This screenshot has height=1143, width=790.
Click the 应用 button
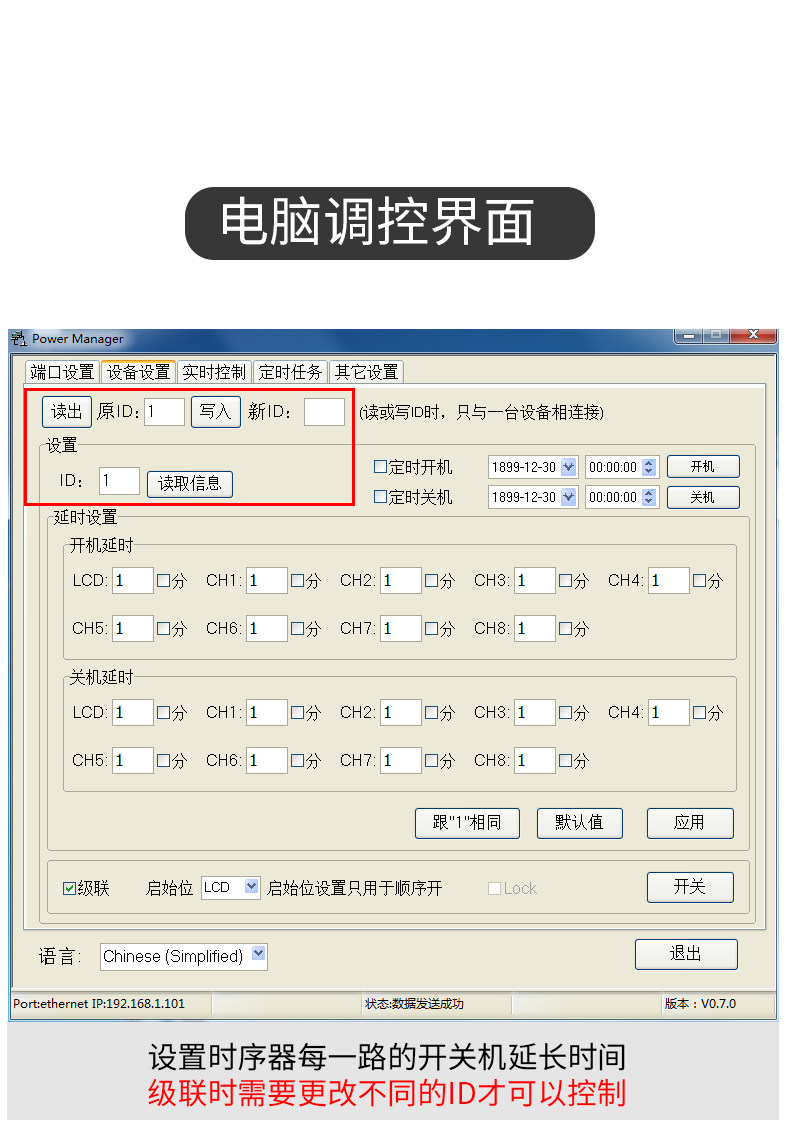coord(689,823)
